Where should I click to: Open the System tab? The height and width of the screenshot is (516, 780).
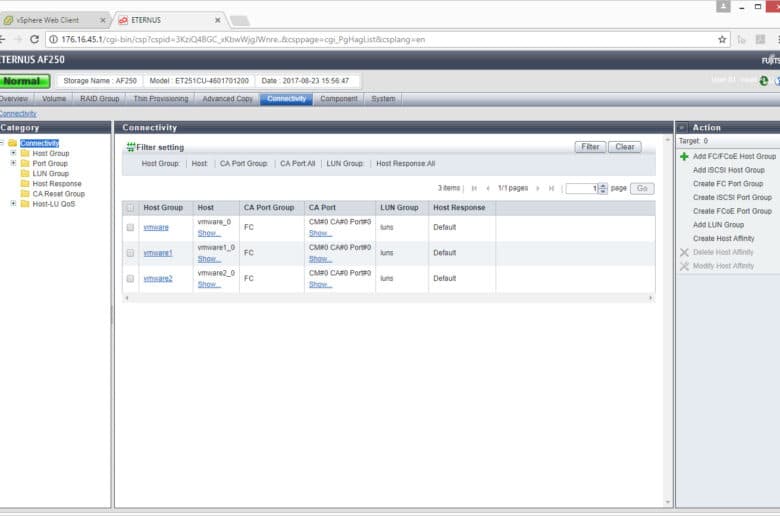(383, 99)
